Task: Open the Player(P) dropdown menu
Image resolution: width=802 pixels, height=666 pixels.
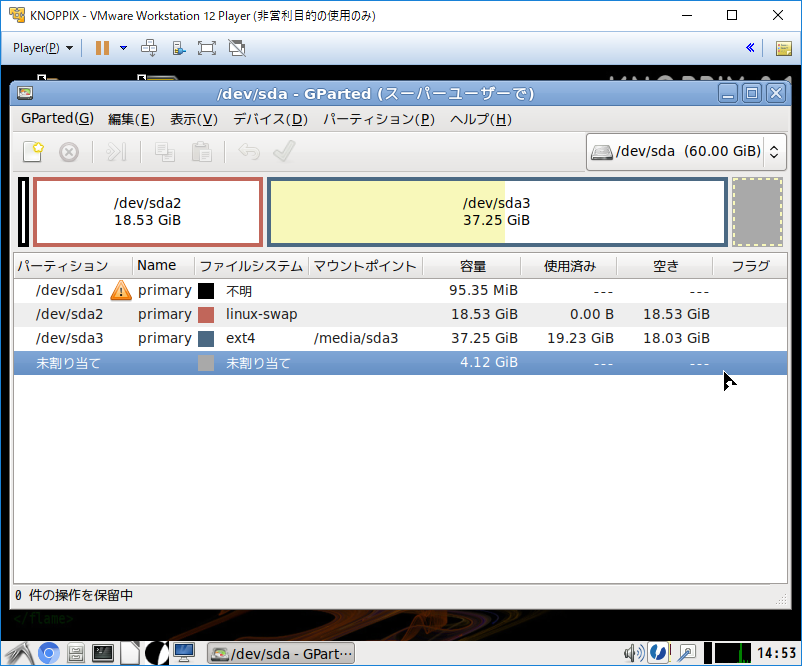Action: (43, 48)
